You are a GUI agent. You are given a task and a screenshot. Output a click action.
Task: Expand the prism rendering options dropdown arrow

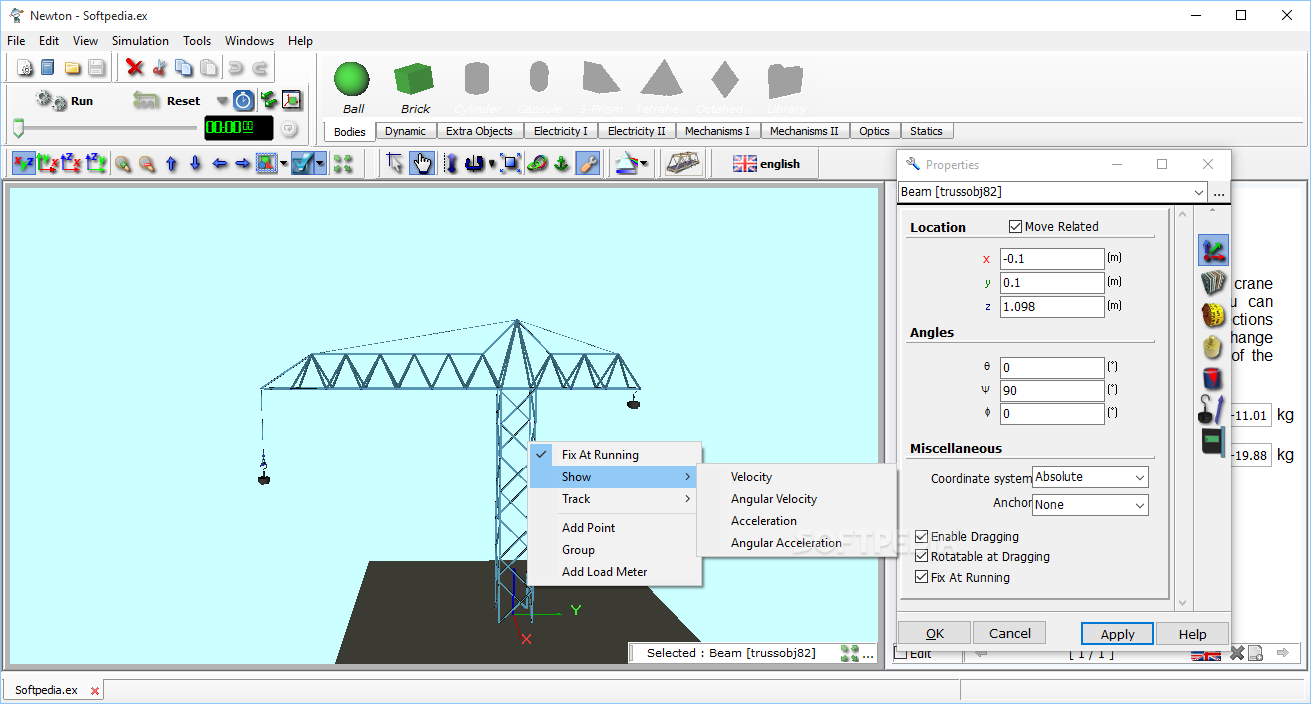click(x=645, y=164)
